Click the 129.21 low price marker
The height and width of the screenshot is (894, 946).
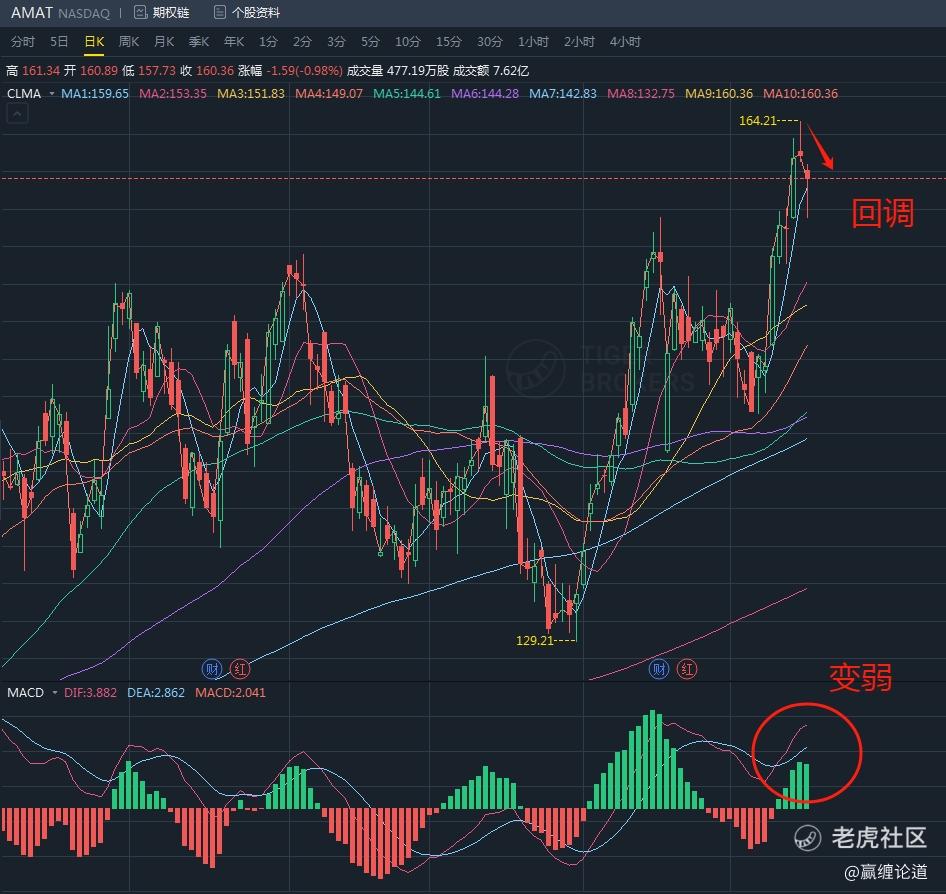pos(535,640)
